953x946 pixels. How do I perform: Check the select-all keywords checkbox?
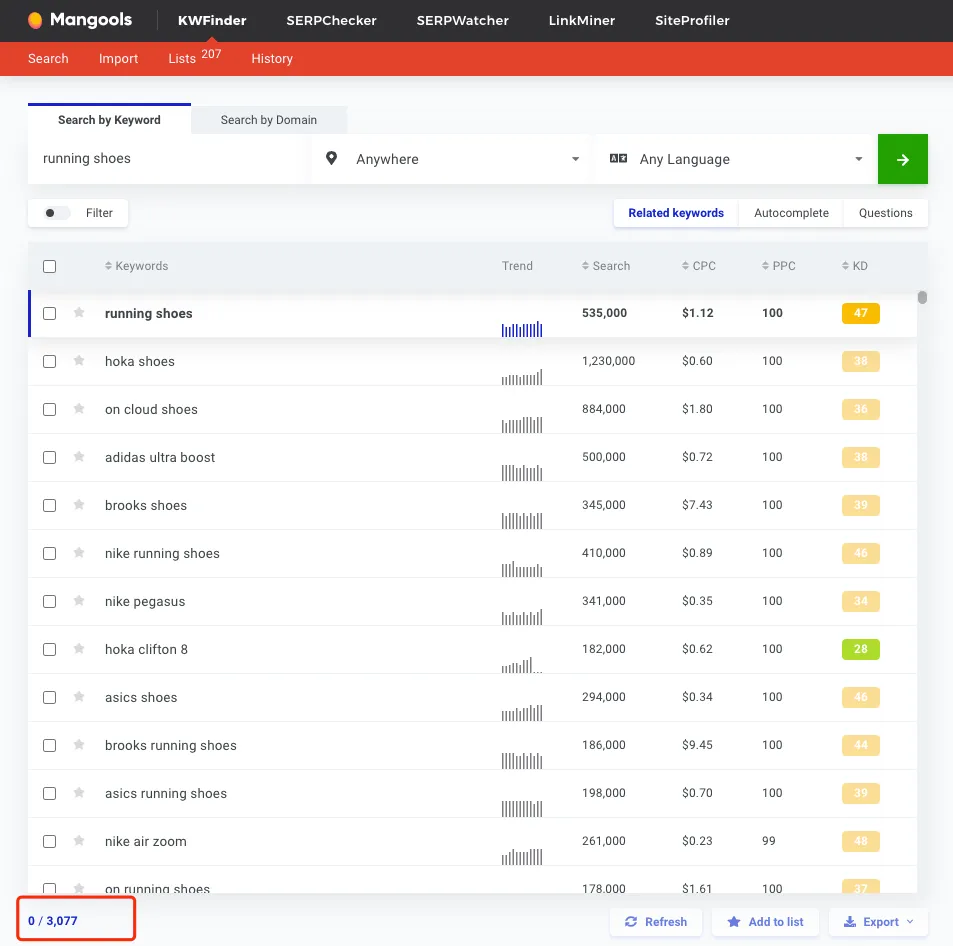(x=49, y=266)
